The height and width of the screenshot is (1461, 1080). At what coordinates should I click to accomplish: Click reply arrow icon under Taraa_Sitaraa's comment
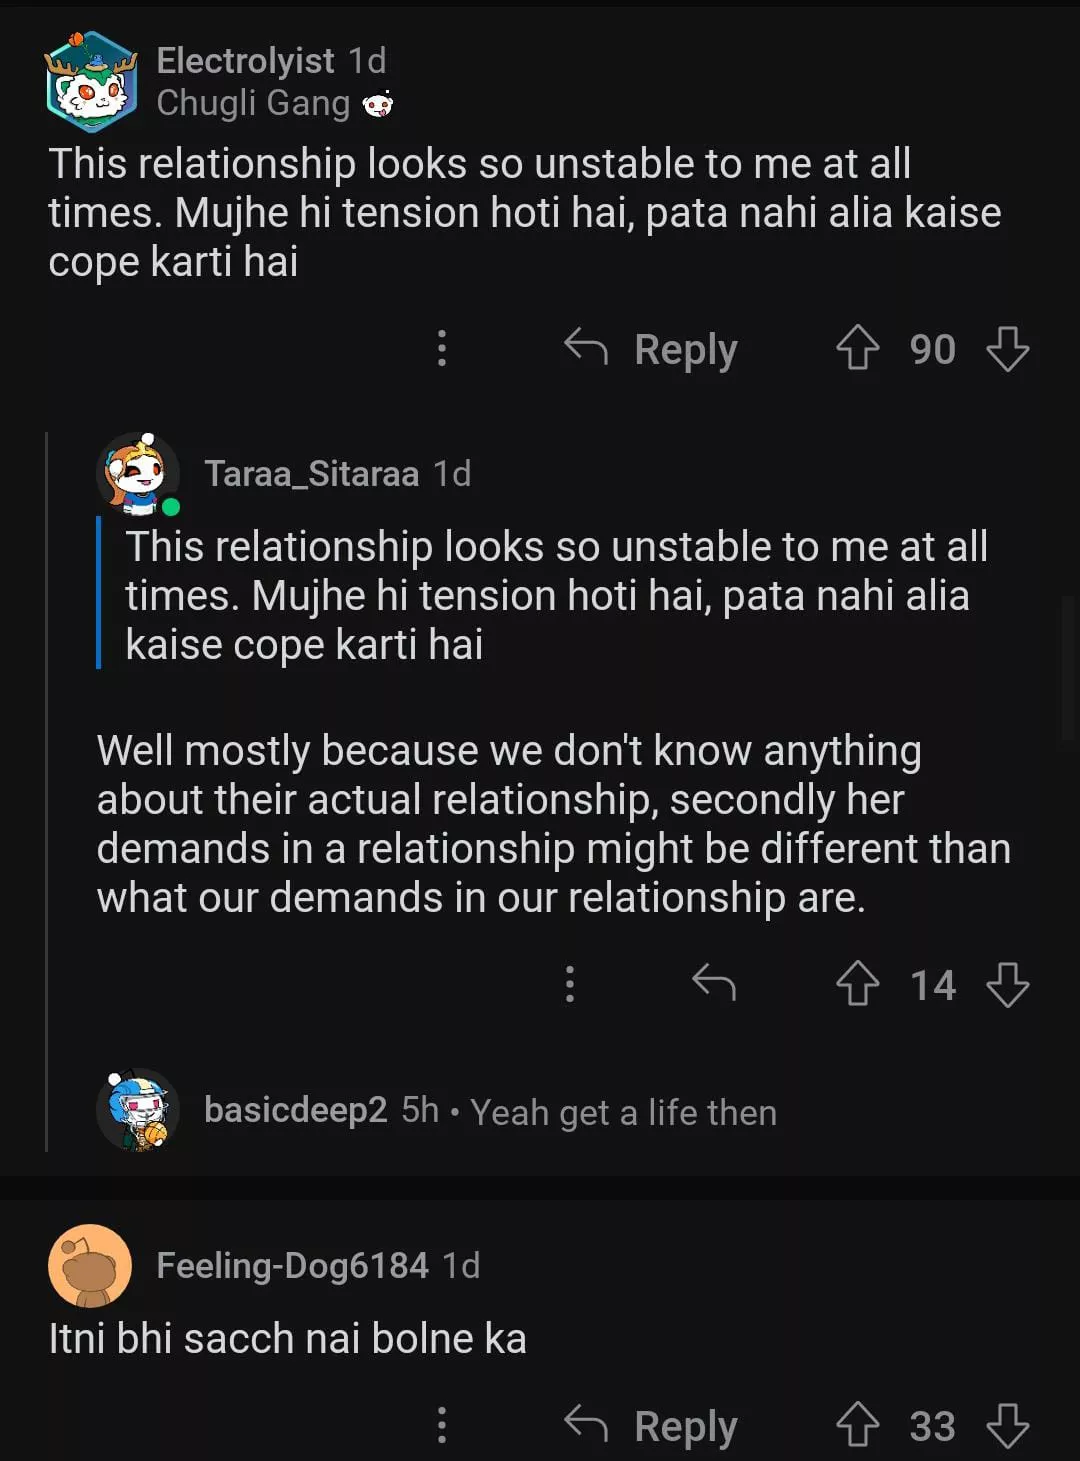(714, 984)
